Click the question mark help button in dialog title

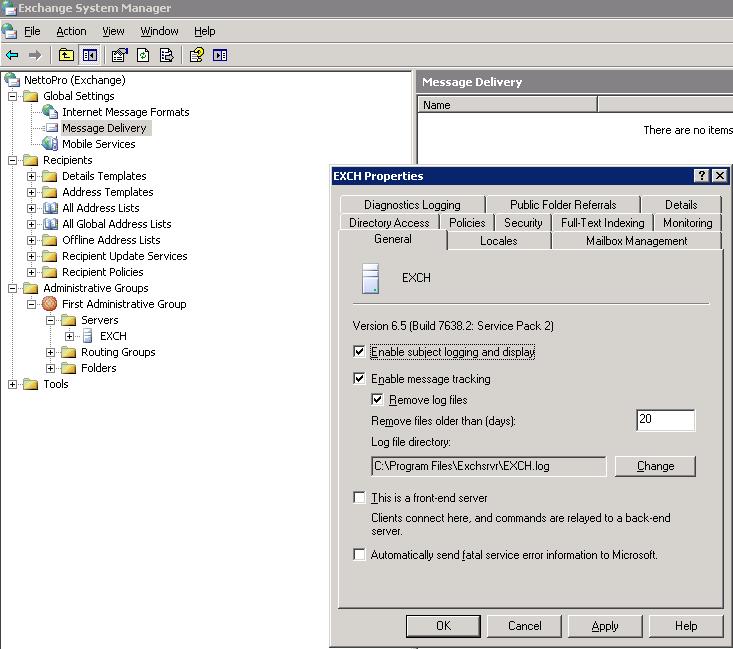click(x=701, y=176)
